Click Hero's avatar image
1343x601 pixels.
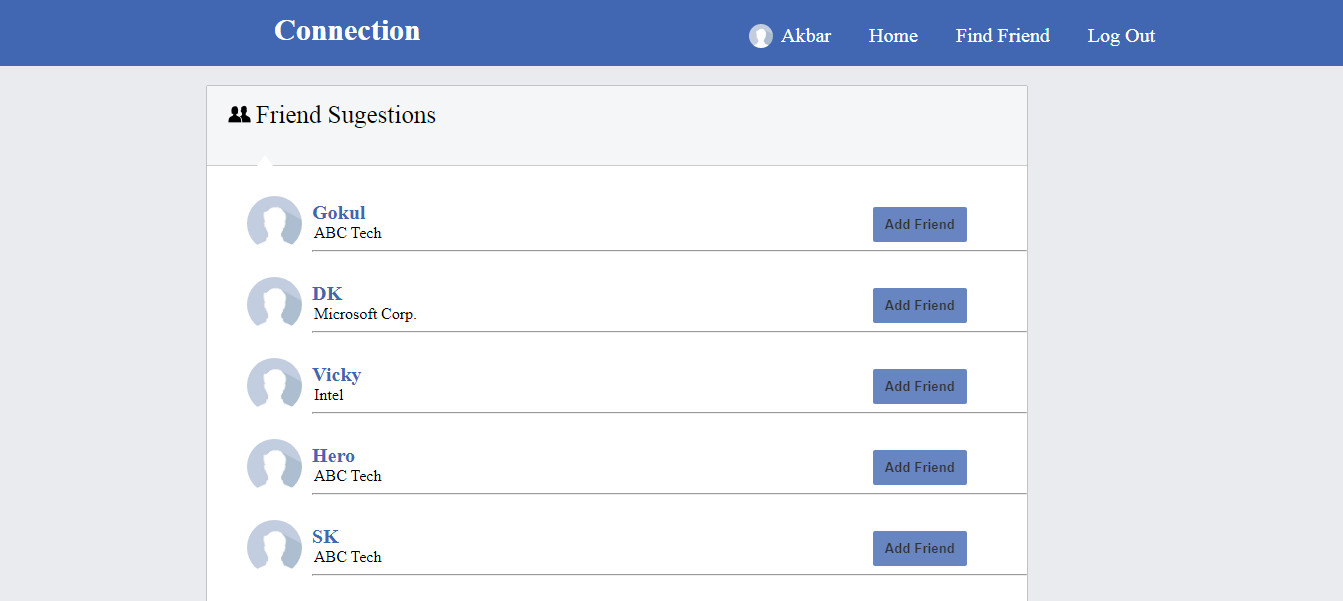(274, 465)
